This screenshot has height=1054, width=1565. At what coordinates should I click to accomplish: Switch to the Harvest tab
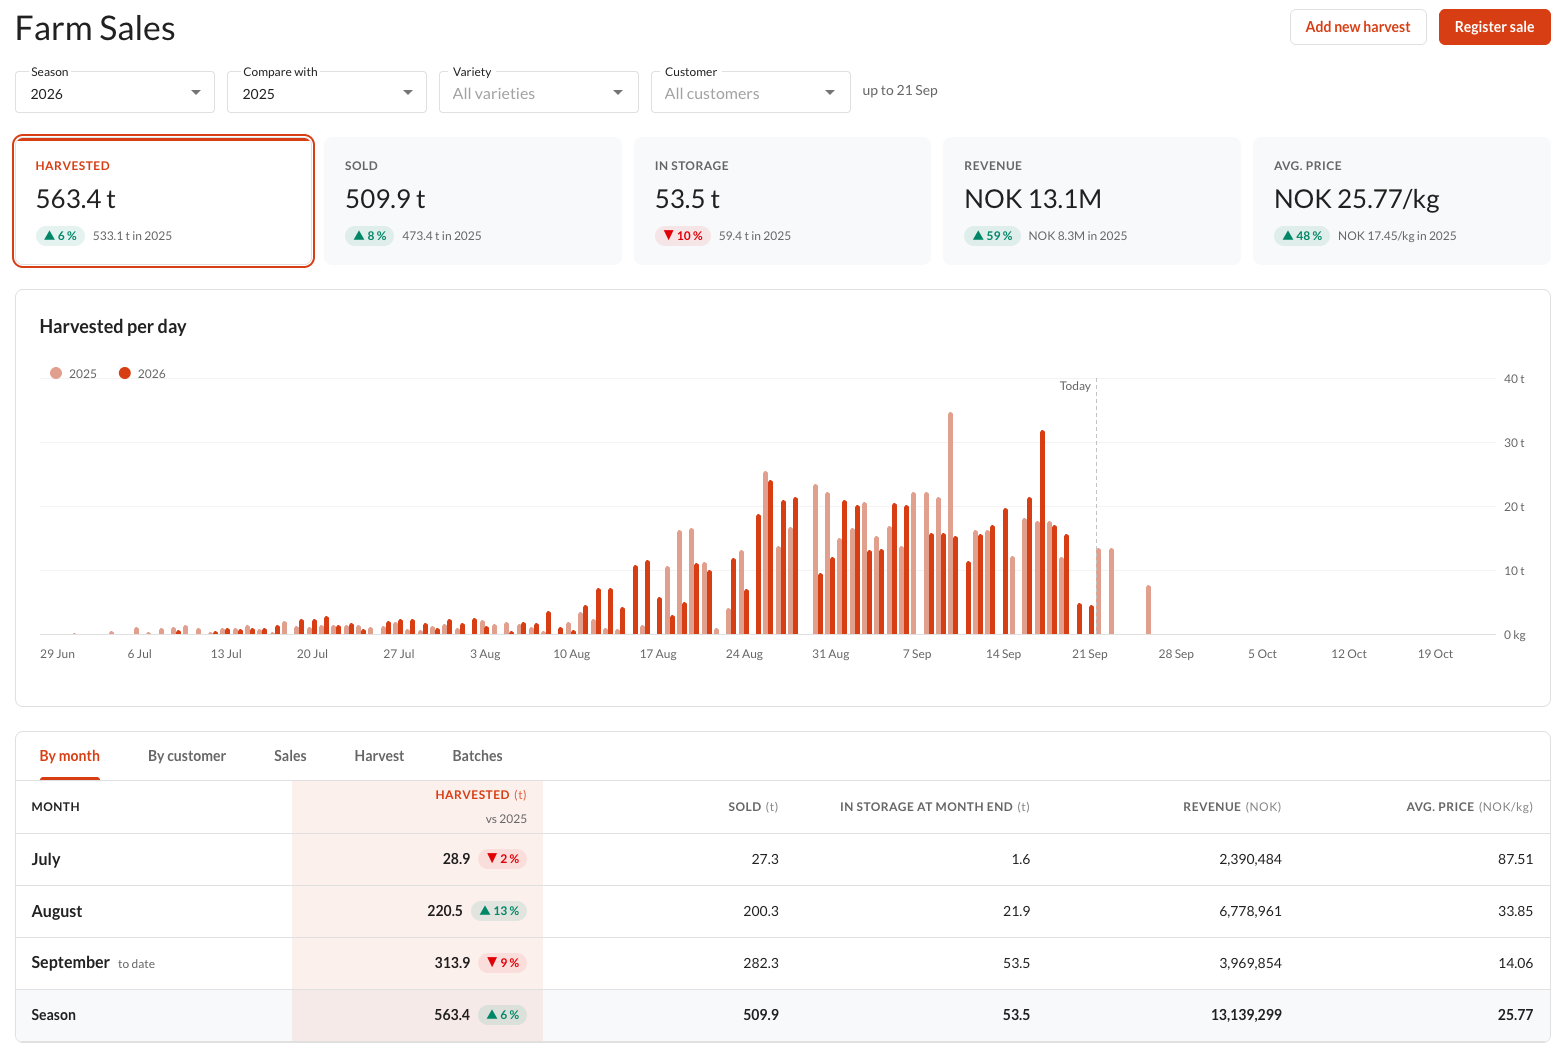[379, 756]
